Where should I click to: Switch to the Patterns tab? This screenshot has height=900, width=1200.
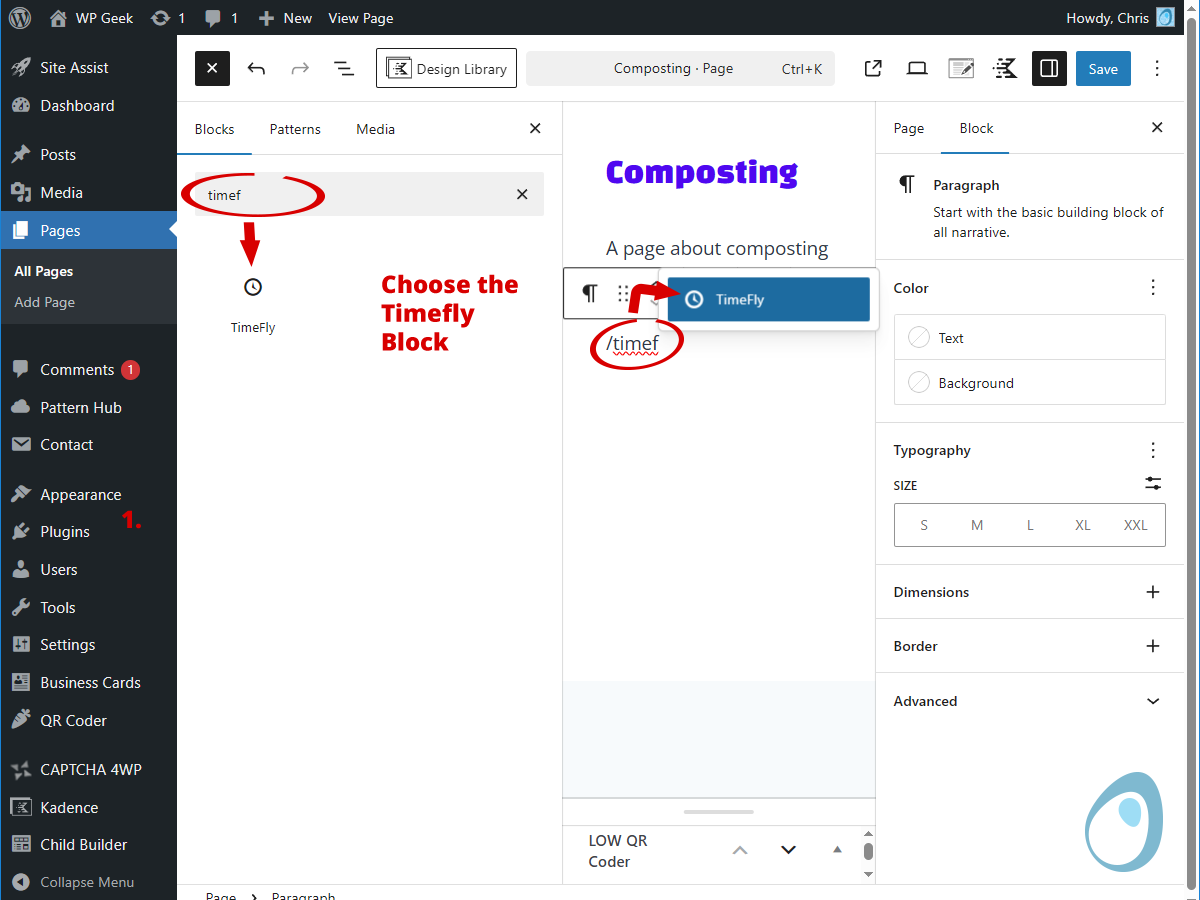pos(294,129)
